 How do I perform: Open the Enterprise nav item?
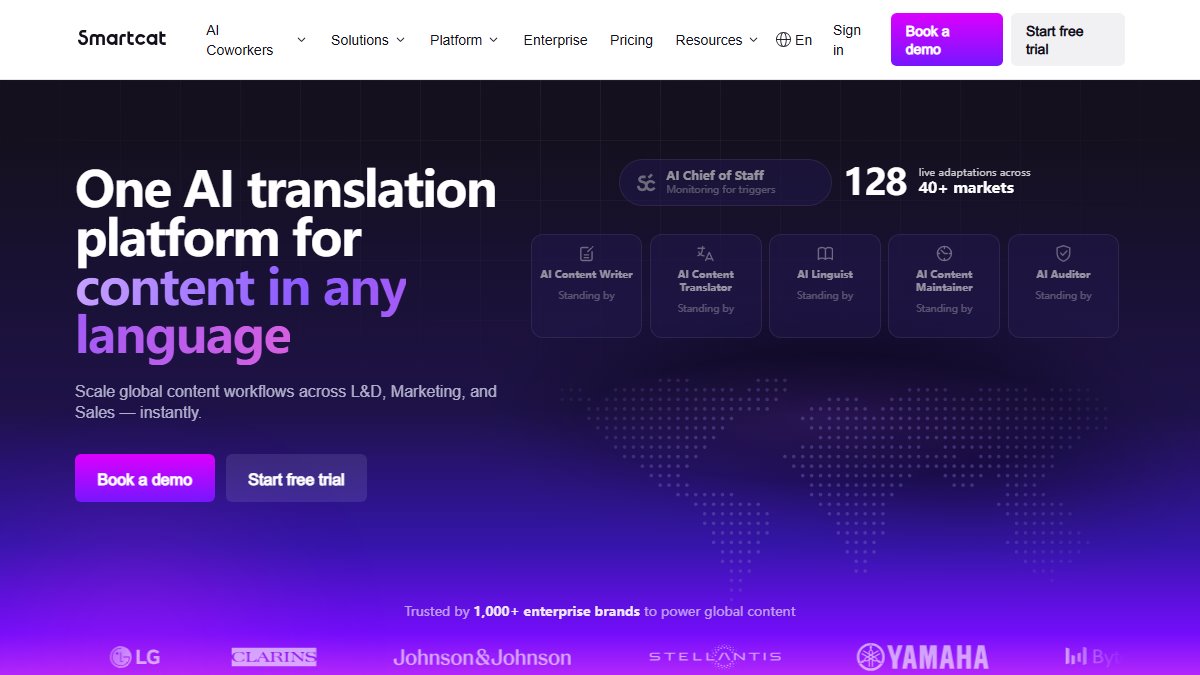click(x=555, y=40)
